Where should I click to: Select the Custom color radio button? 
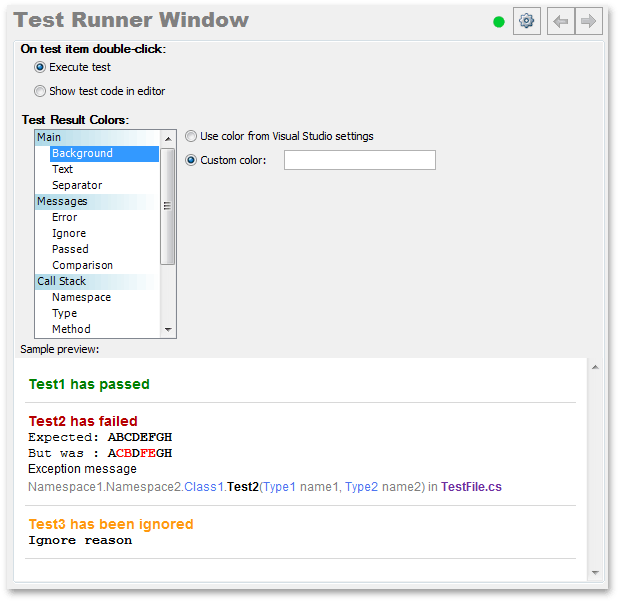191,160
